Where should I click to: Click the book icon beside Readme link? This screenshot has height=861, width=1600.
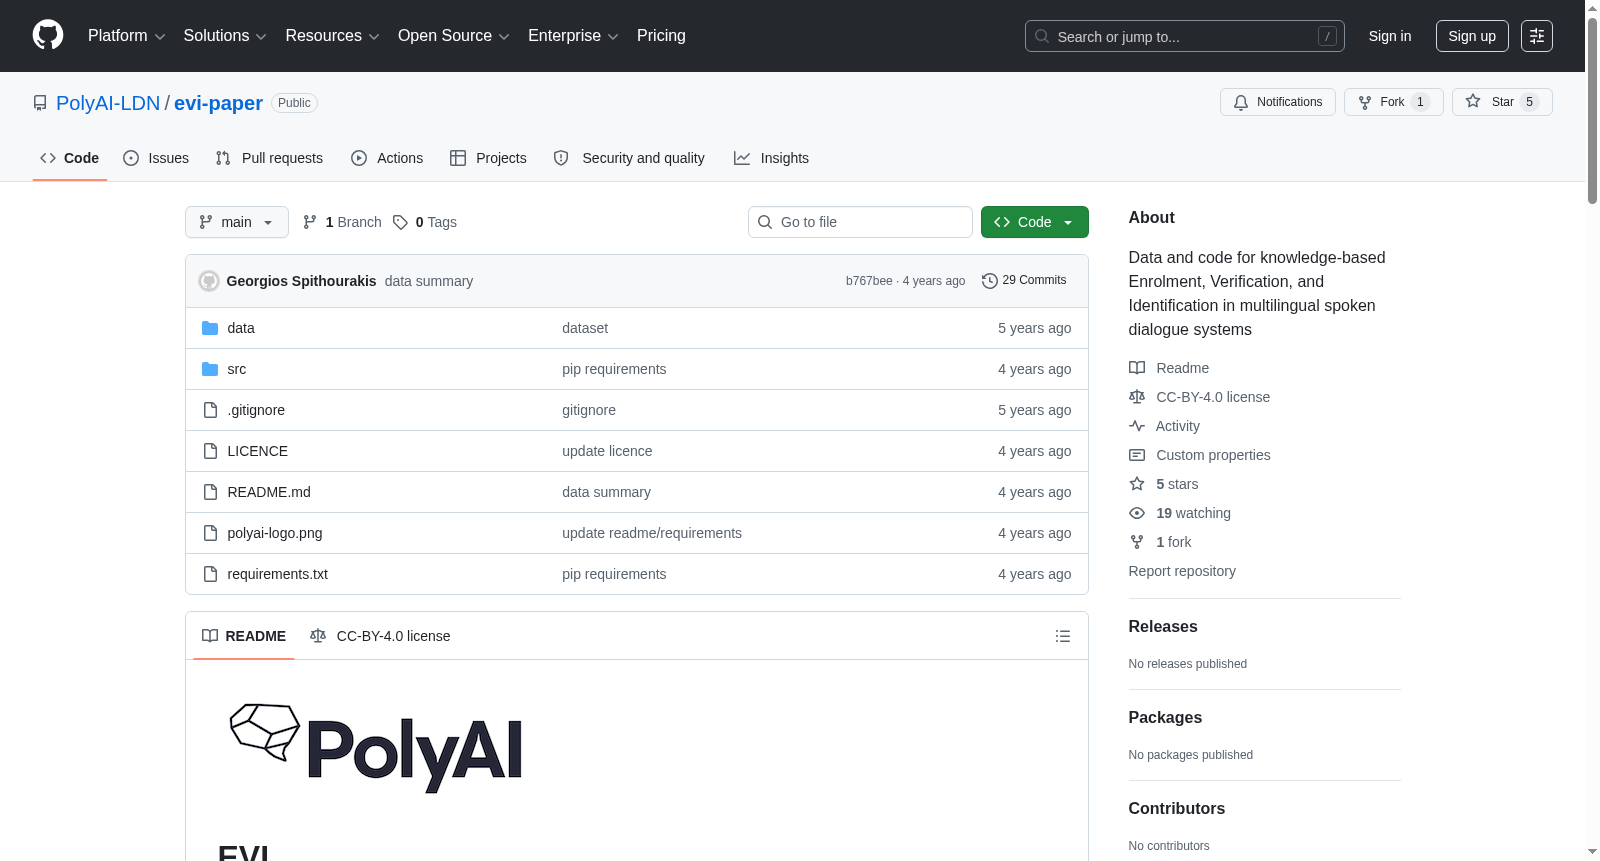(1137, 368)
